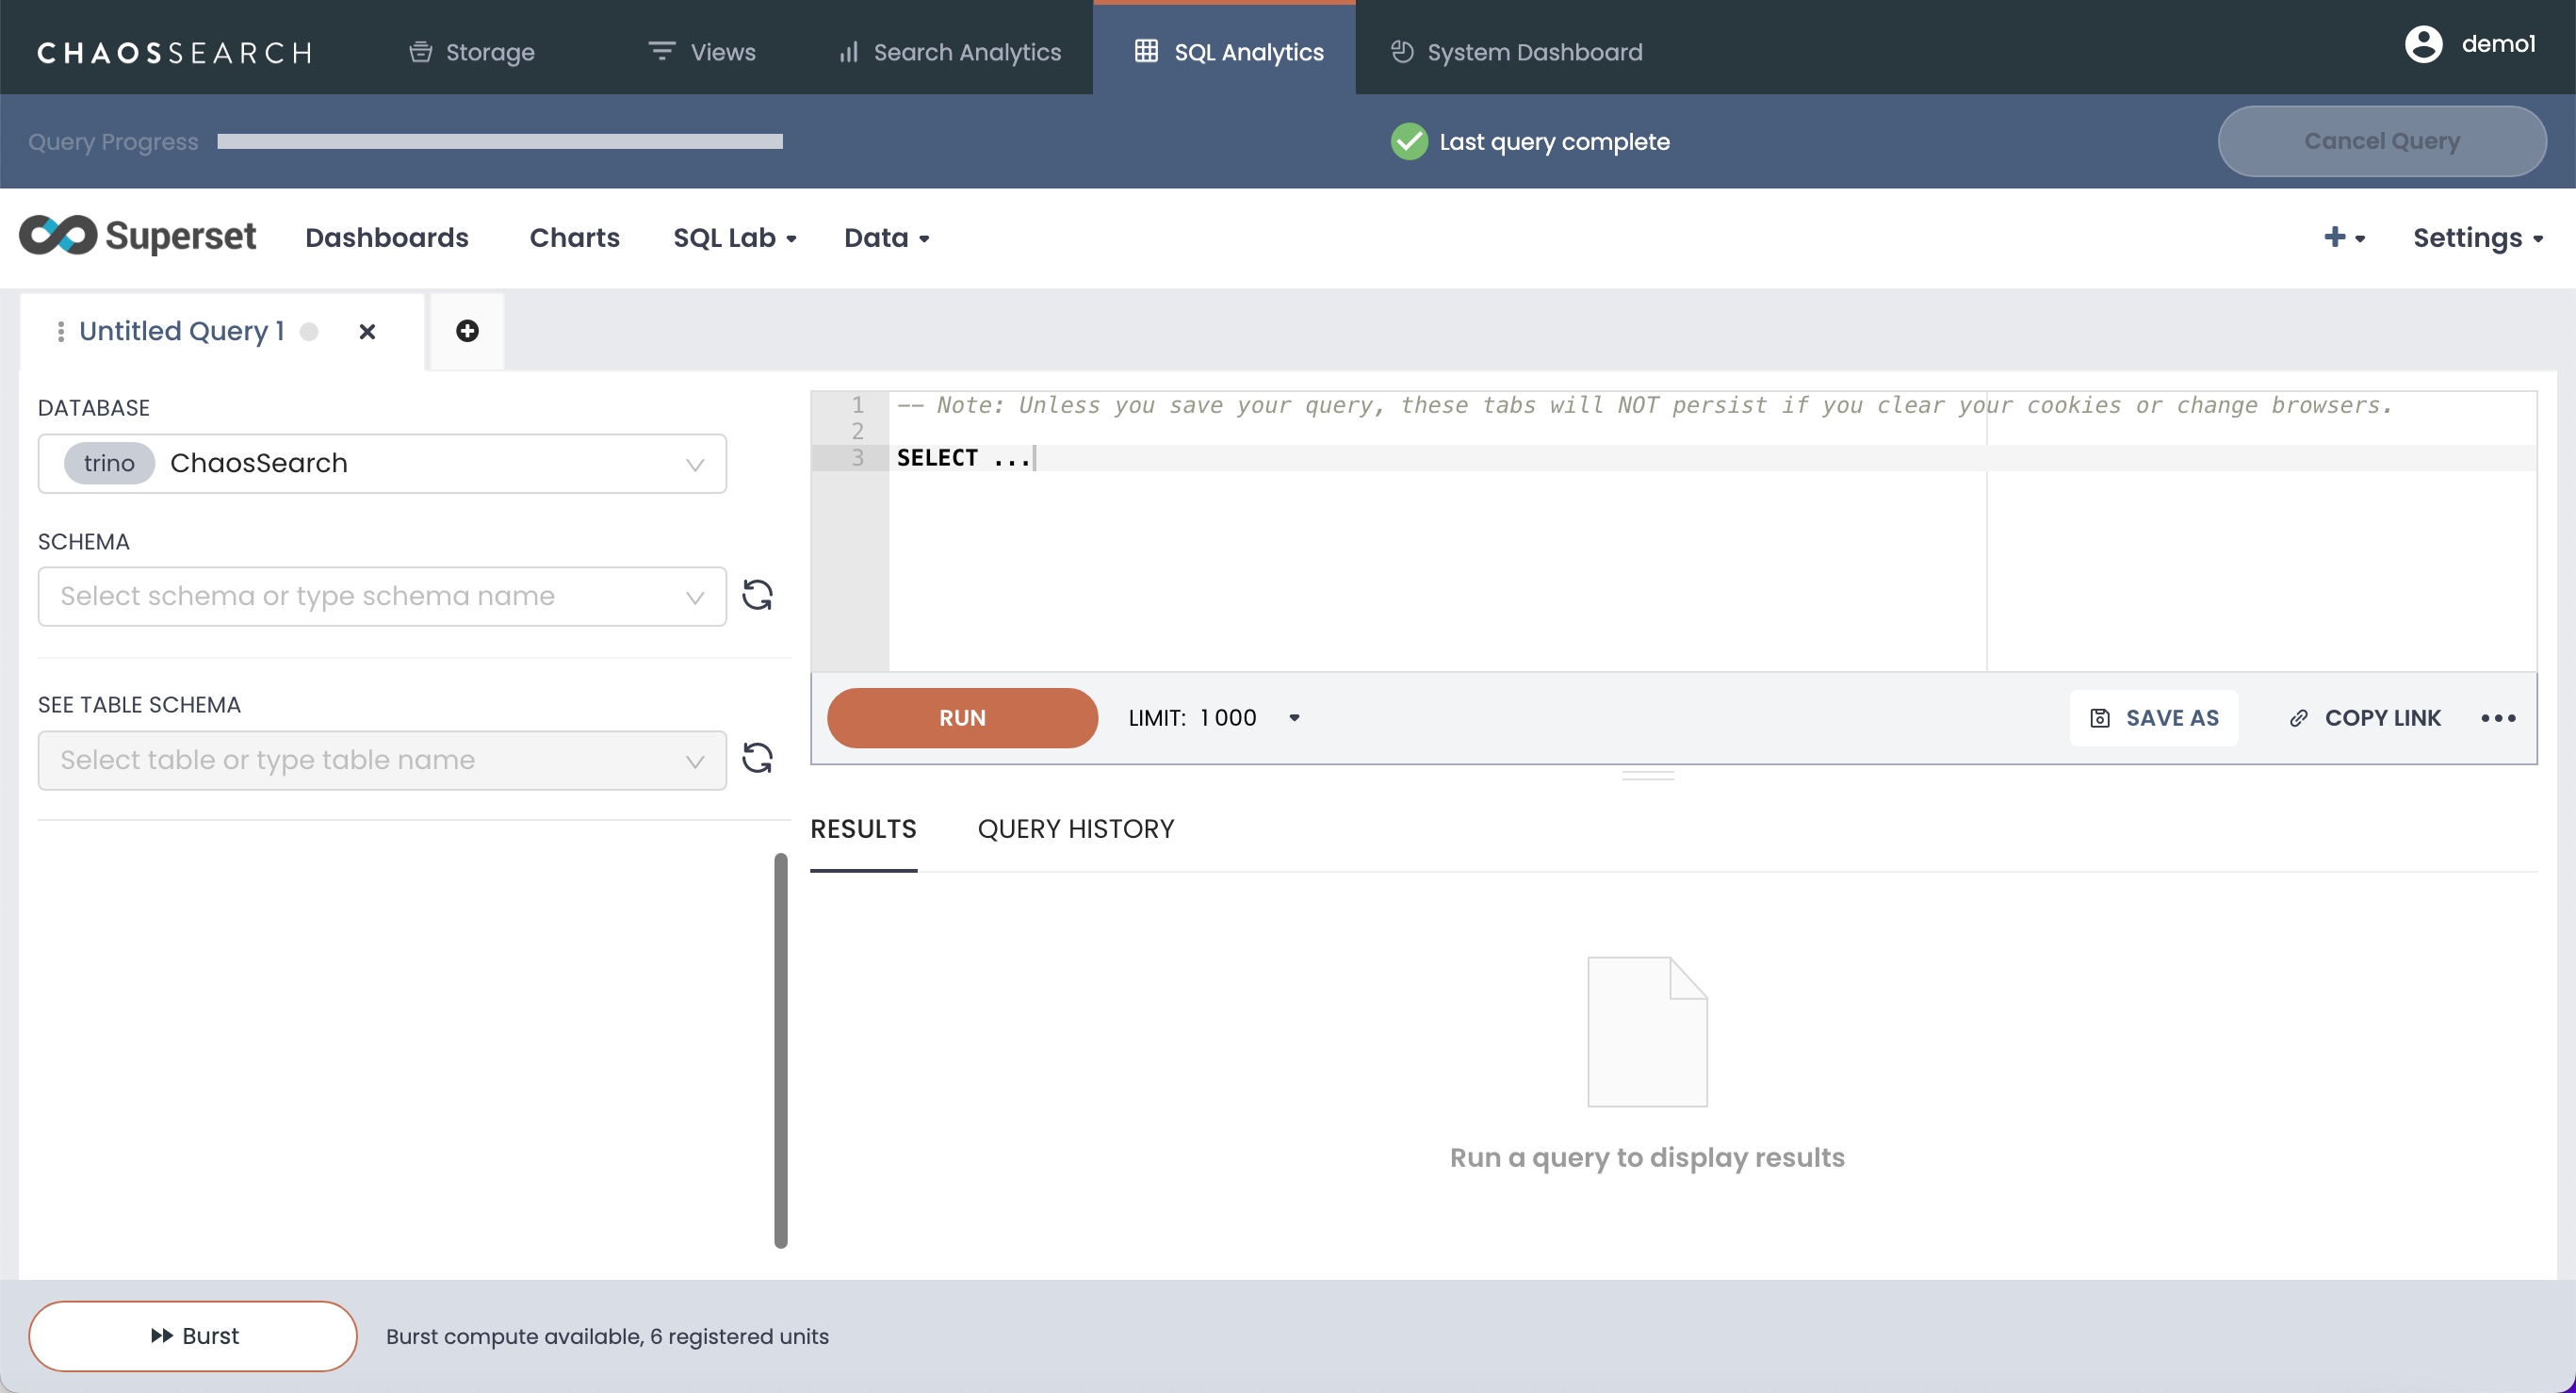Click the demo1 user account avatar

pyautogui.click(x=2423, y=44)
